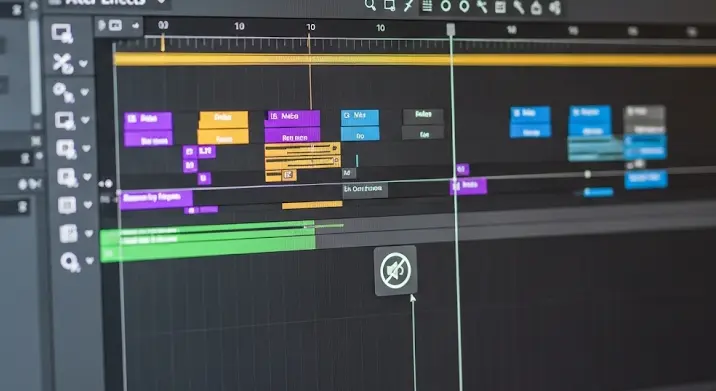The width and height of the screenshot is (716, 391).
Task: Select the teal clip among the blue clips
Action: tap(595, 149)
